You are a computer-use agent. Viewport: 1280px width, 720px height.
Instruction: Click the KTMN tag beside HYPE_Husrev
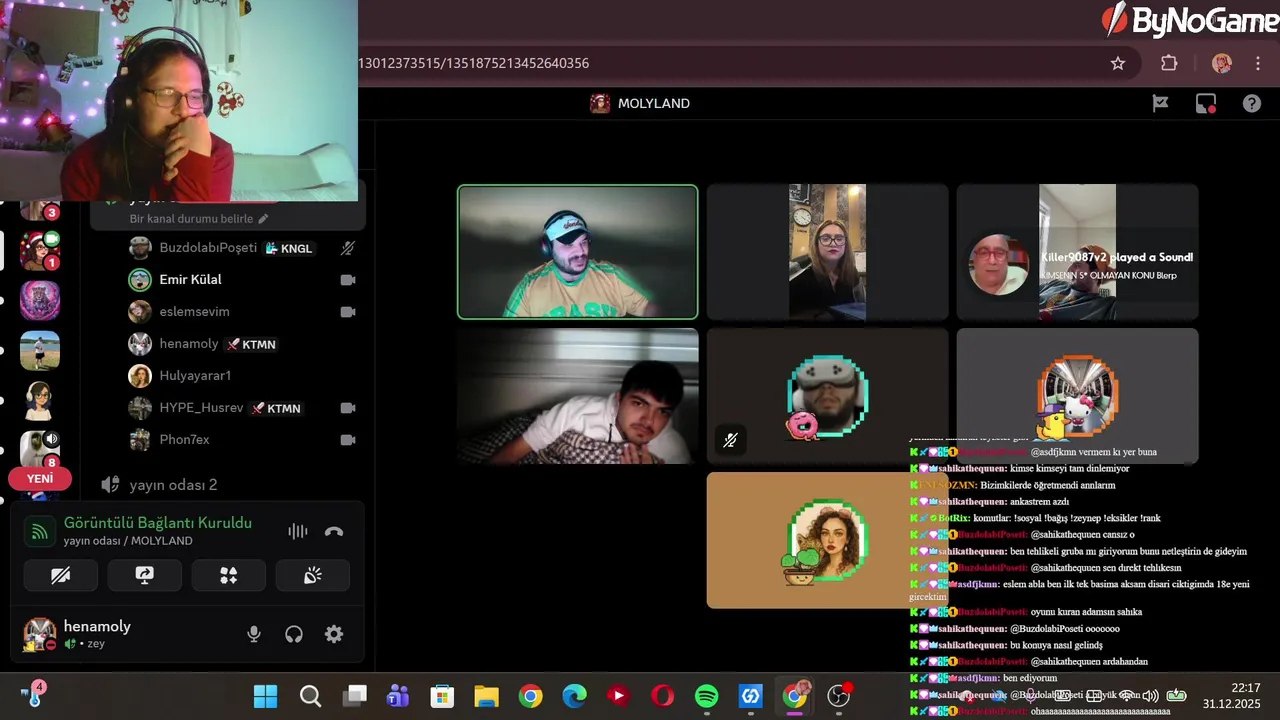[x=277, y=408]
